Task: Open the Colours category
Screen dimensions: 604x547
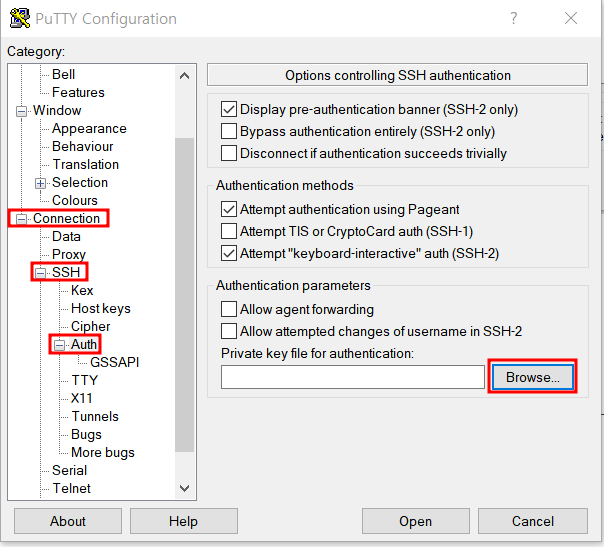Action: point(75,200)
